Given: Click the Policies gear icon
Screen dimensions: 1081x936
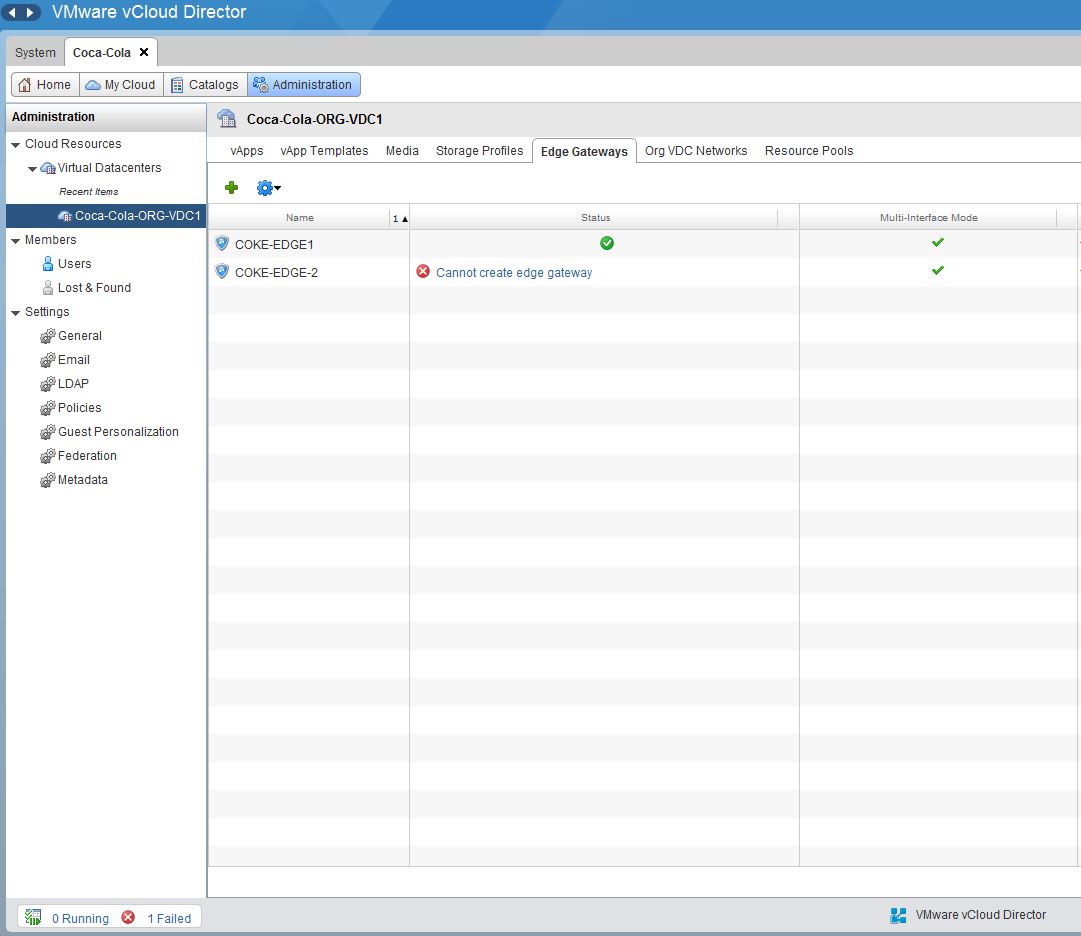Looking at the screenshot, I should click(48, 408).
